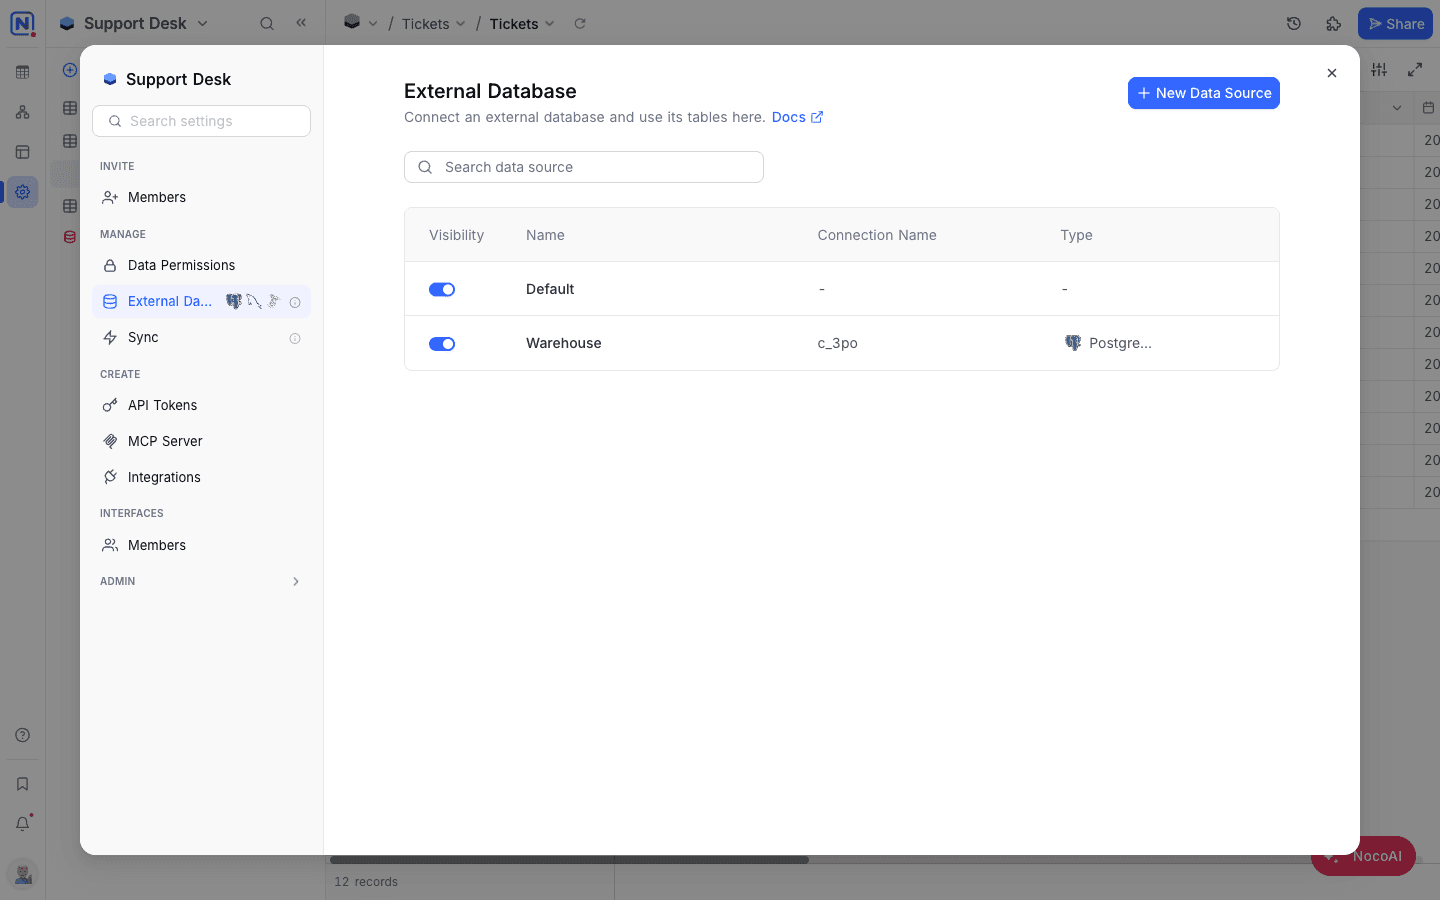Open Interfaces Members settings

(x=201, y=545)
